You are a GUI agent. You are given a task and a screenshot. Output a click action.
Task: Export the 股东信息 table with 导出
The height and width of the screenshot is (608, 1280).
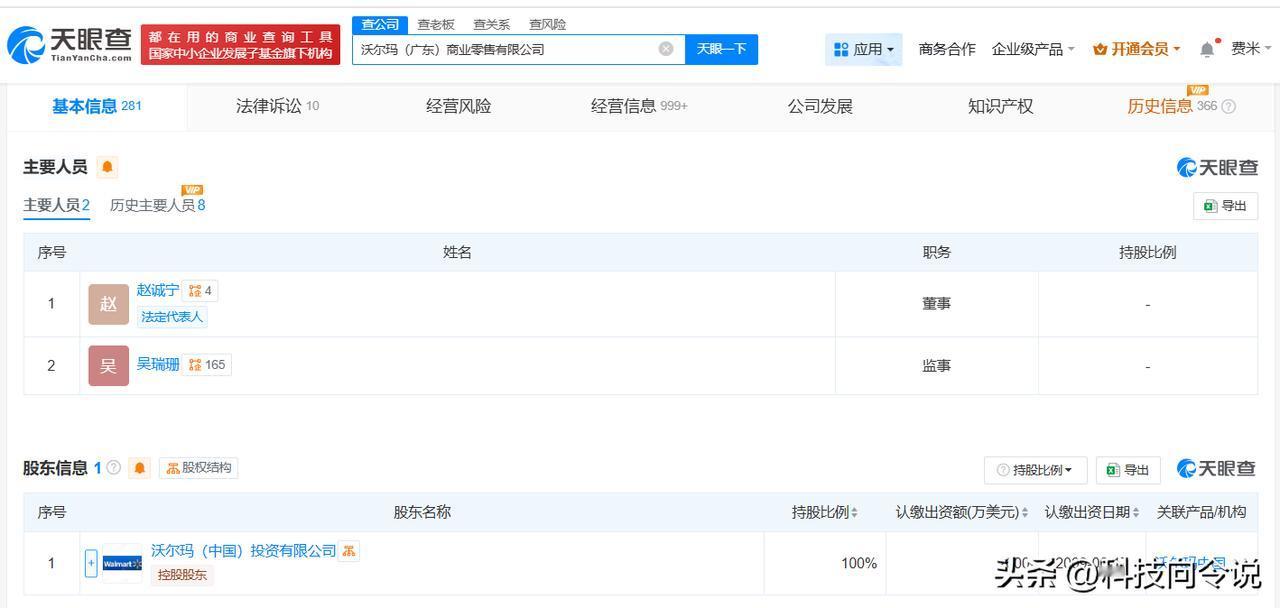[1128, 470]
